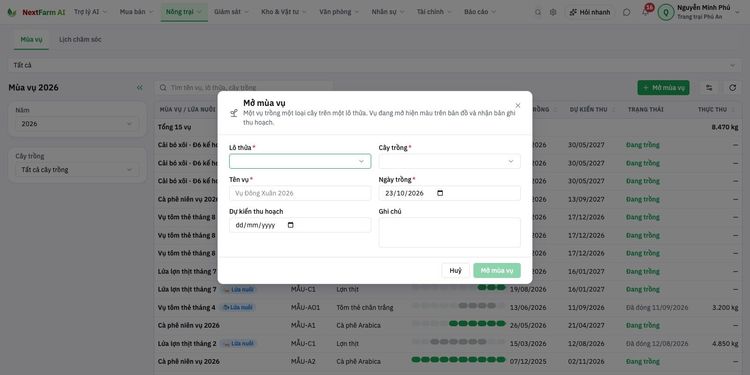750x375 pixels.
Task: Click the Lứa lợn thịt tháng 2 row name
Action: pos(187,344)
